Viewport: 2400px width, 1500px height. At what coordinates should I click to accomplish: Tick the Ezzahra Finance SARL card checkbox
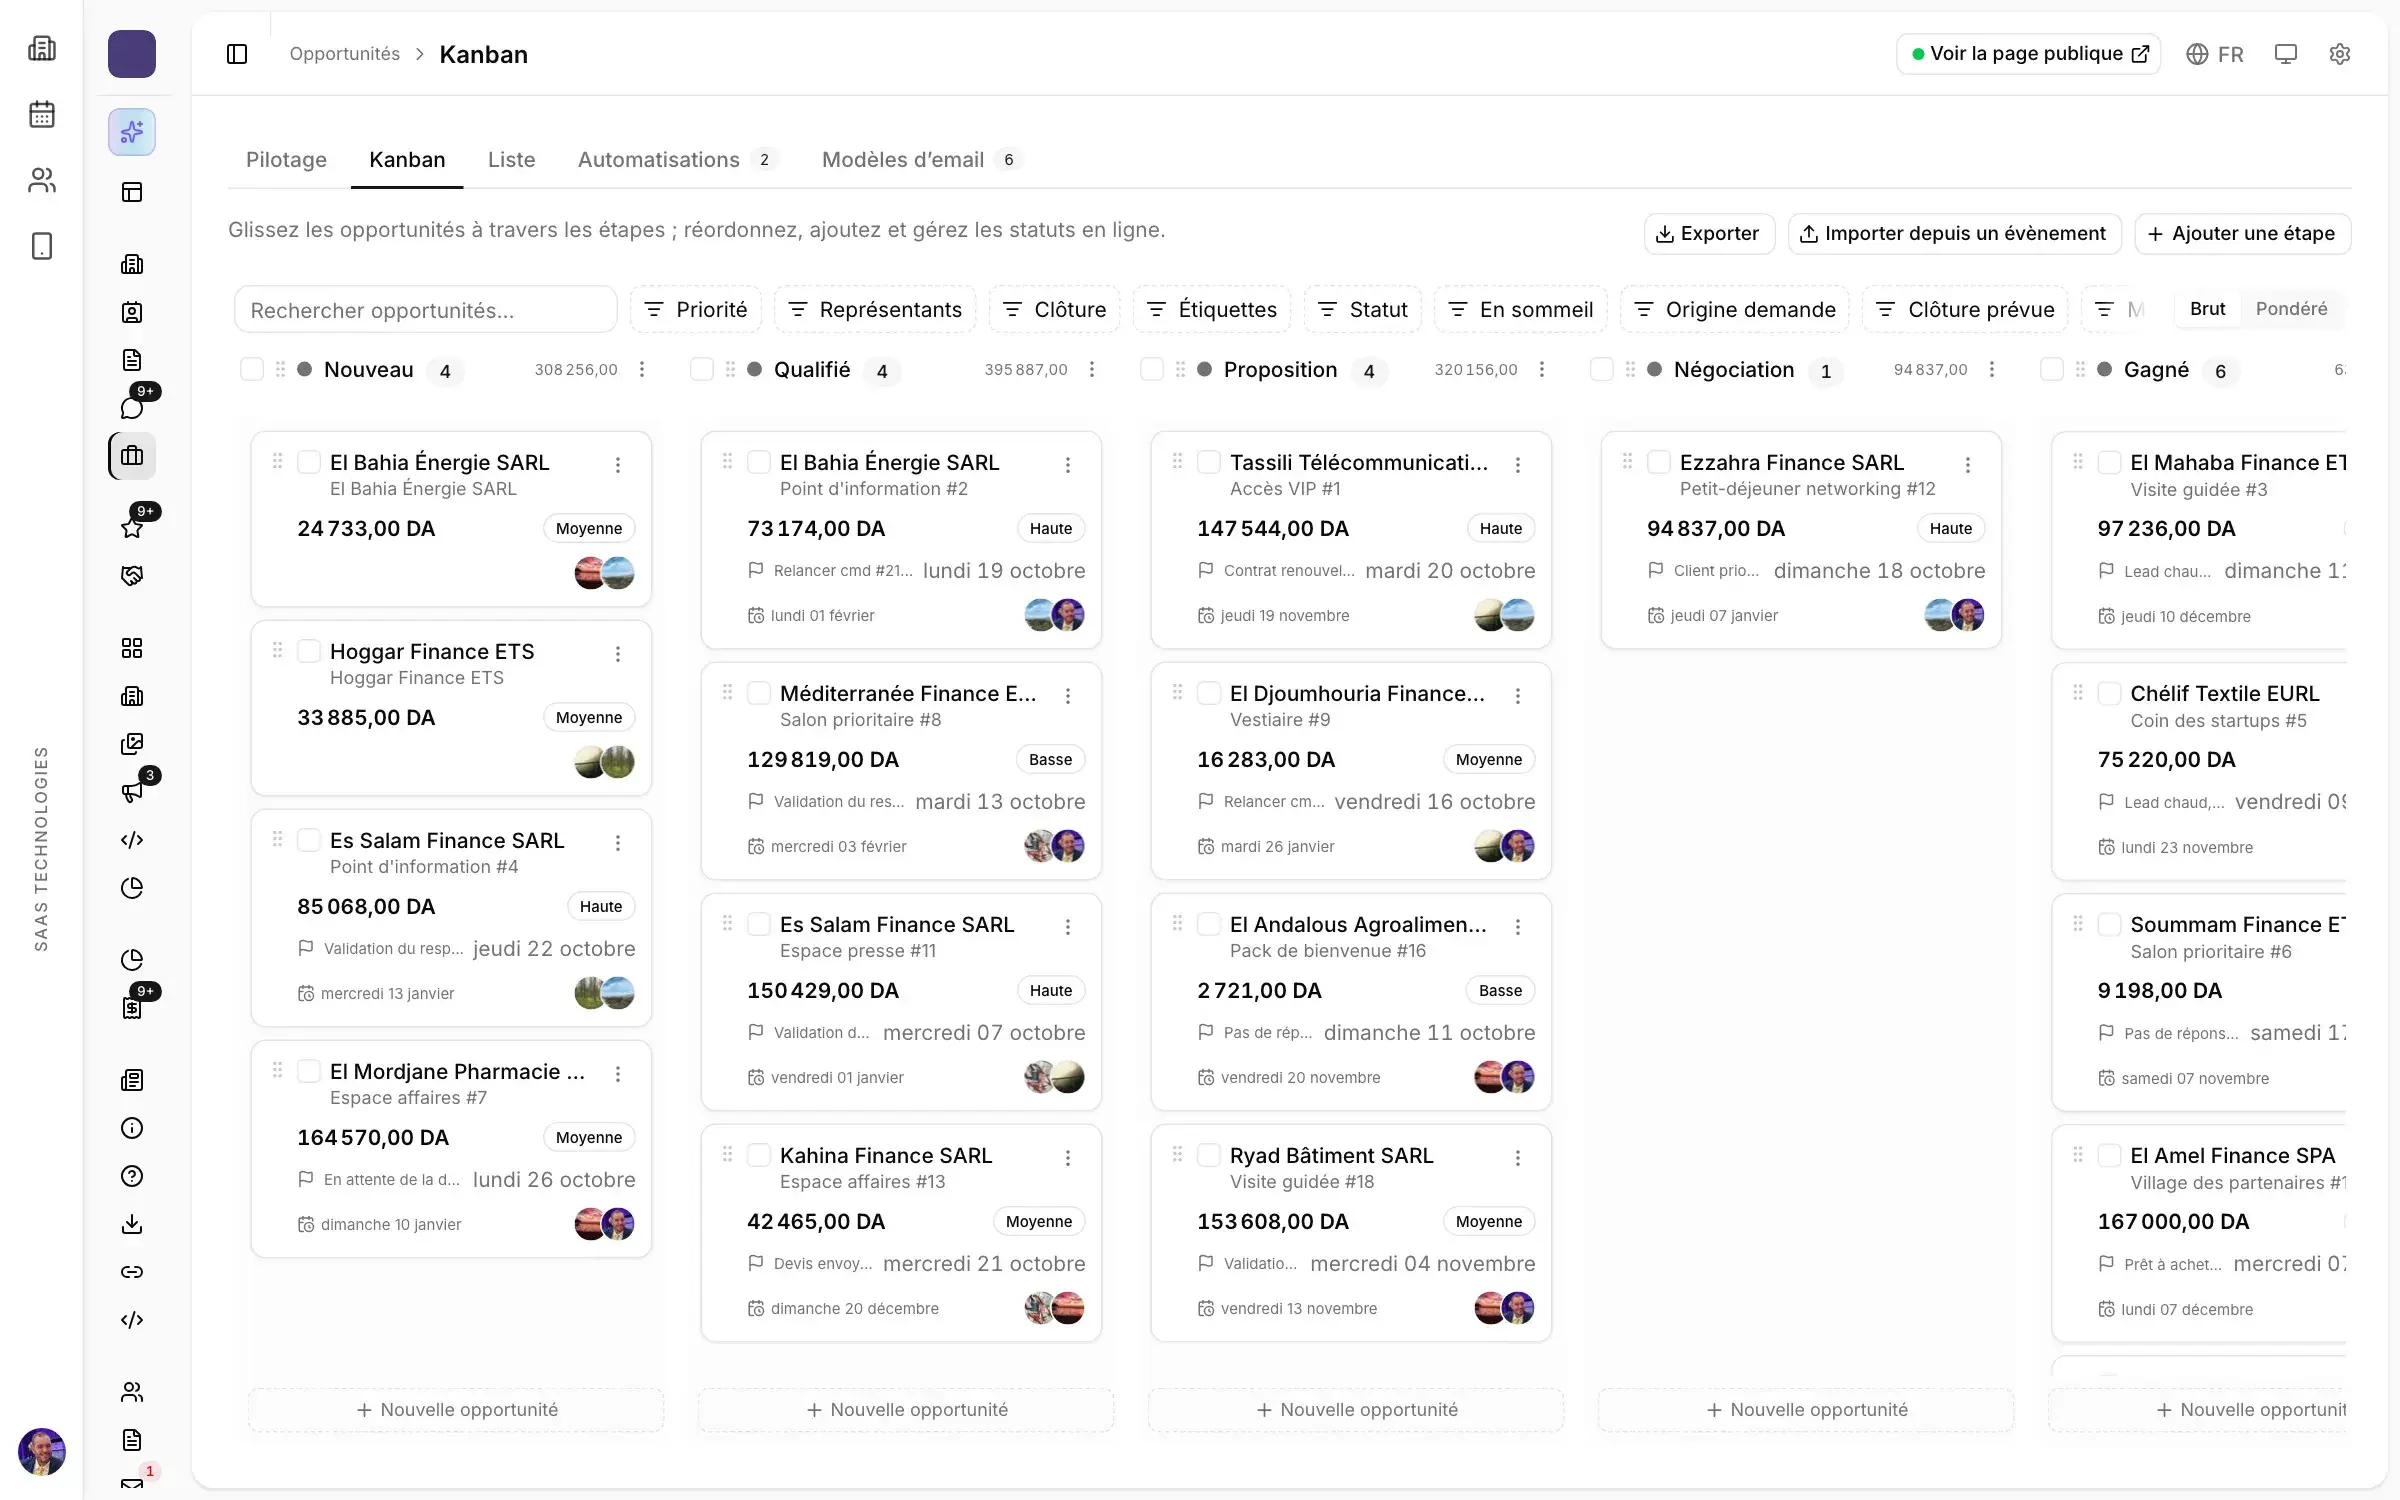tap(1659, 462)
